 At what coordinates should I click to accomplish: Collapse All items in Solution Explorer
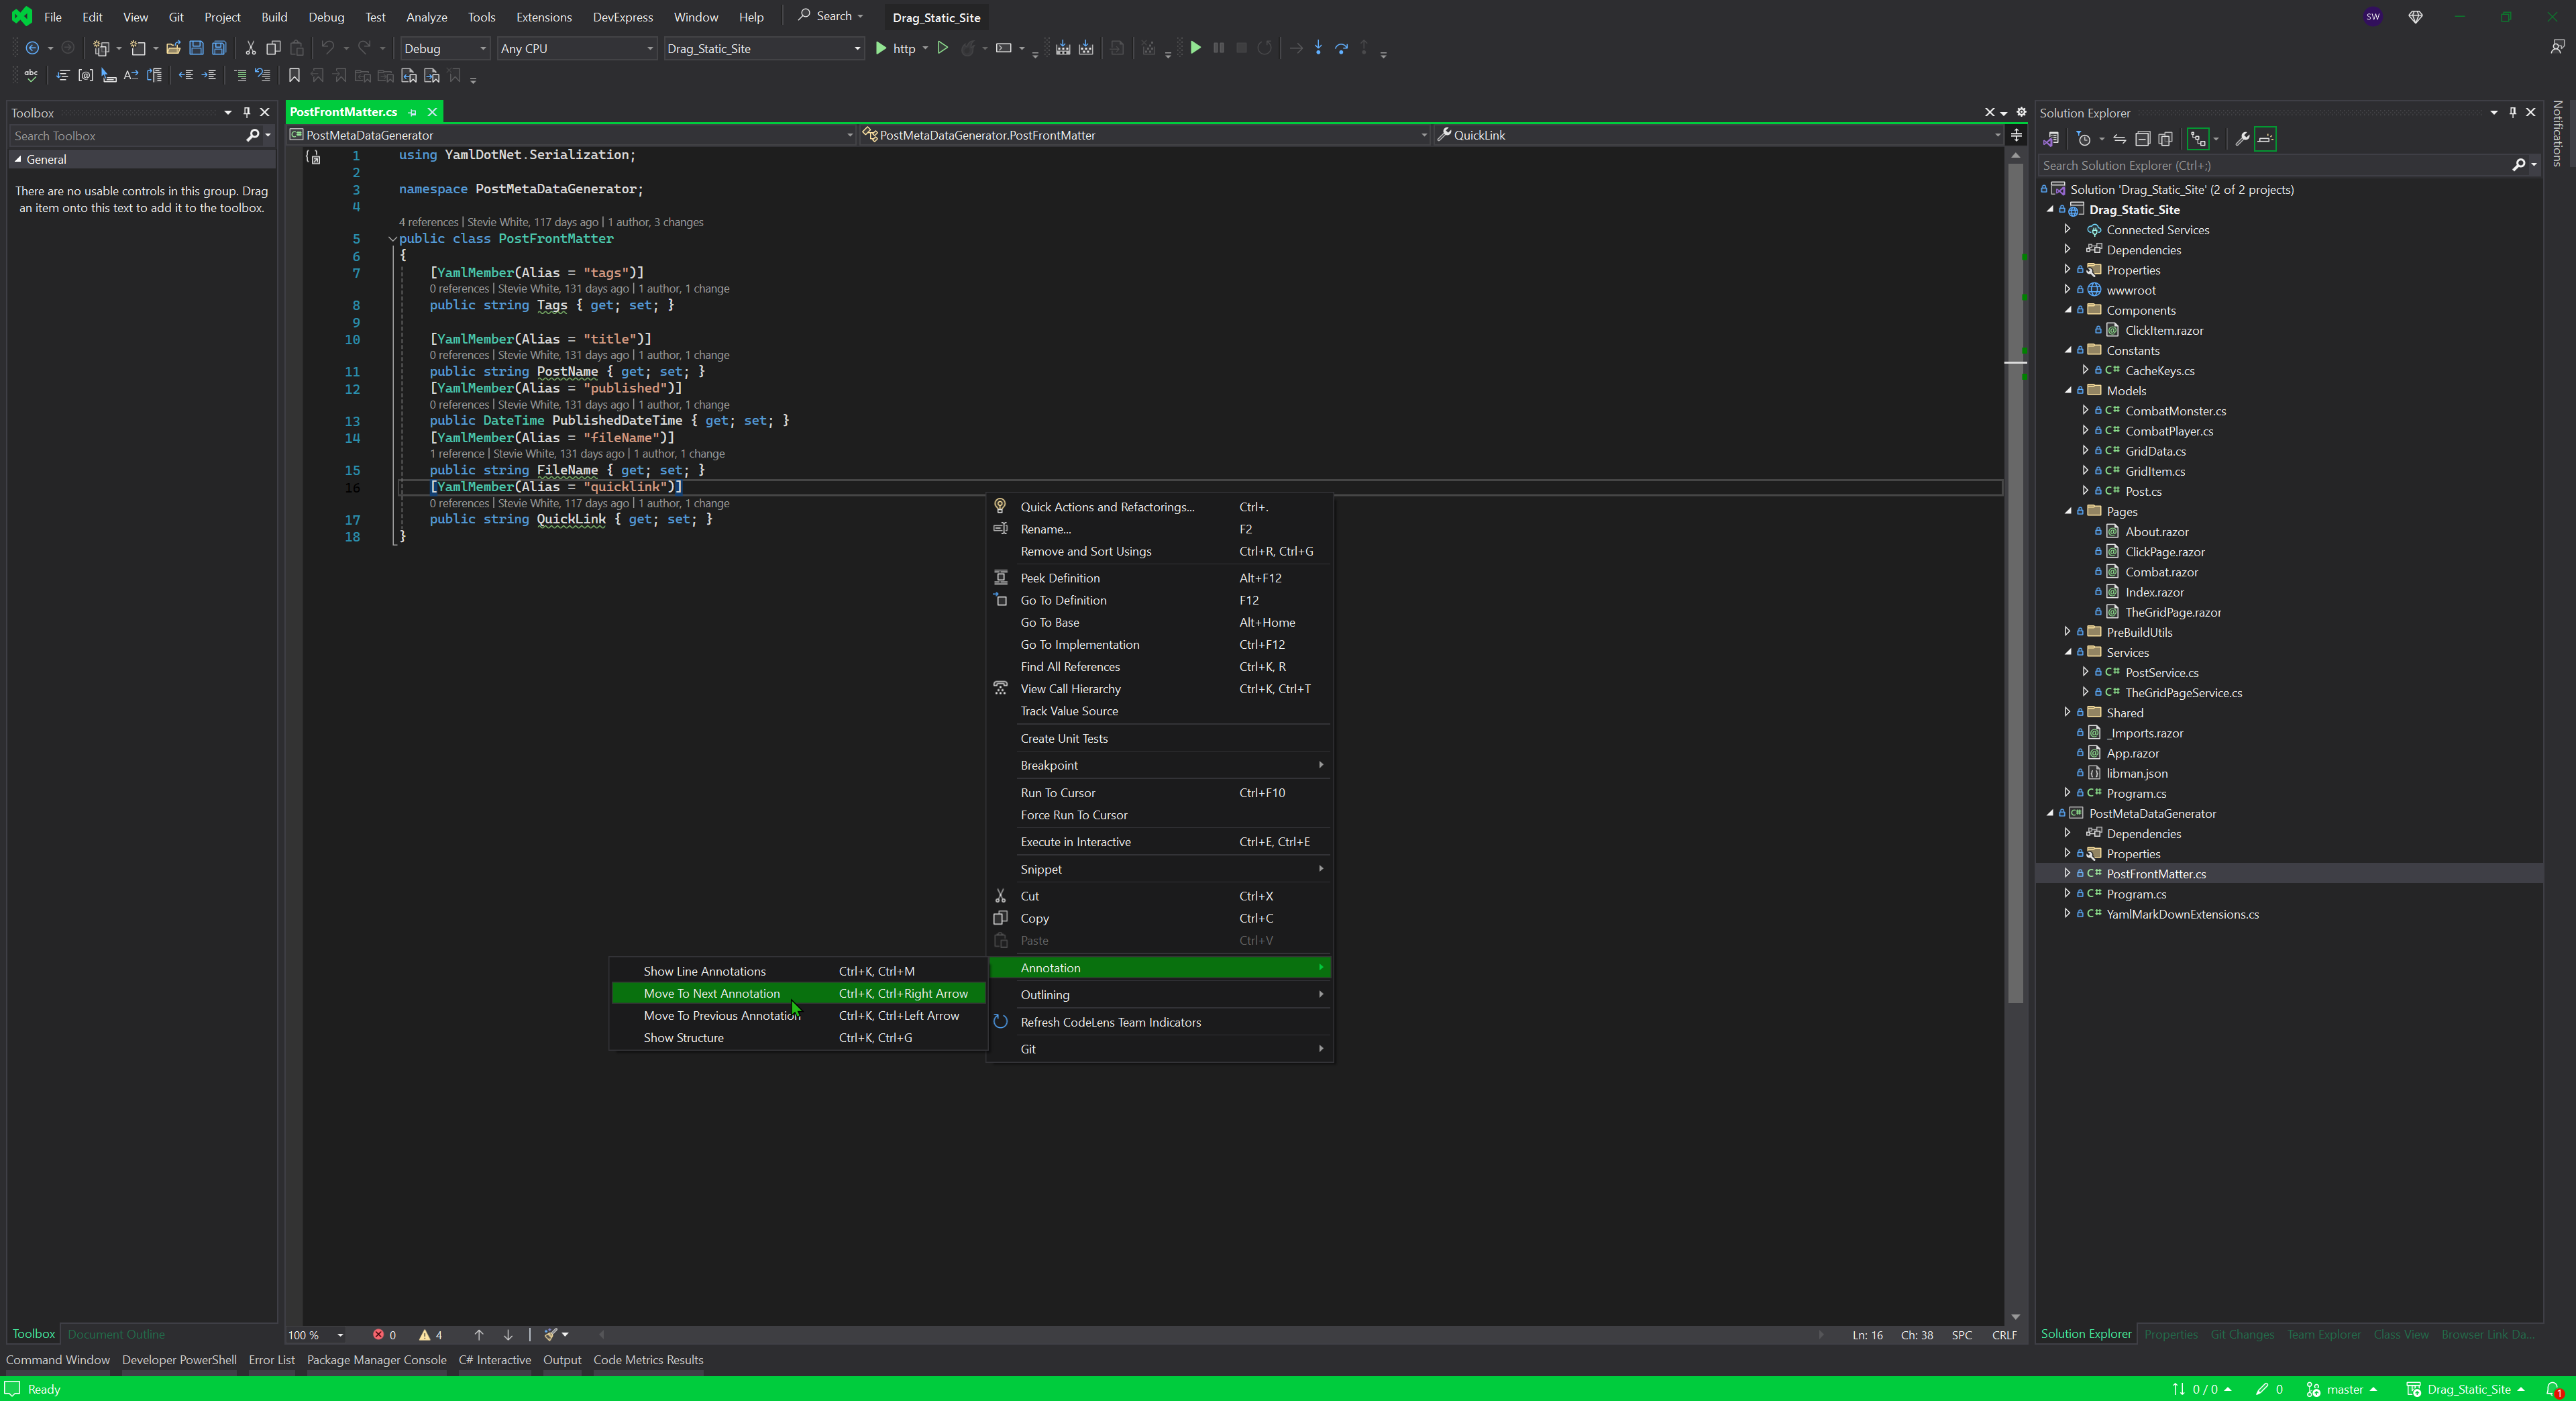pos(2143,139)
